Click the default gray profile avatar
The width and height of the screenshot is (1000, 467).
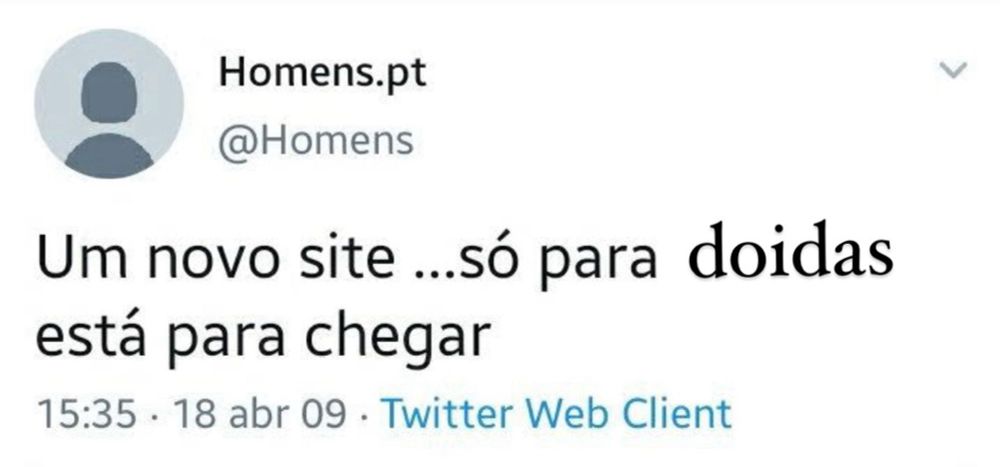coord(109,104)
